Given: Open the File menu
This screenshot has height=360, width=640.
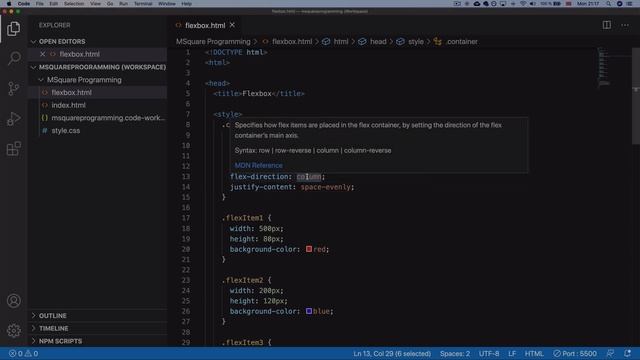Looking at the screenshot, I should (x=40, y=4).
